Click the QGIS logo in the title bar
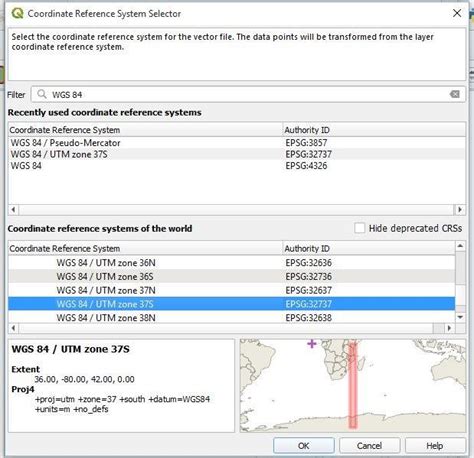This screenshot has width=474, height=458. point(17,13)
